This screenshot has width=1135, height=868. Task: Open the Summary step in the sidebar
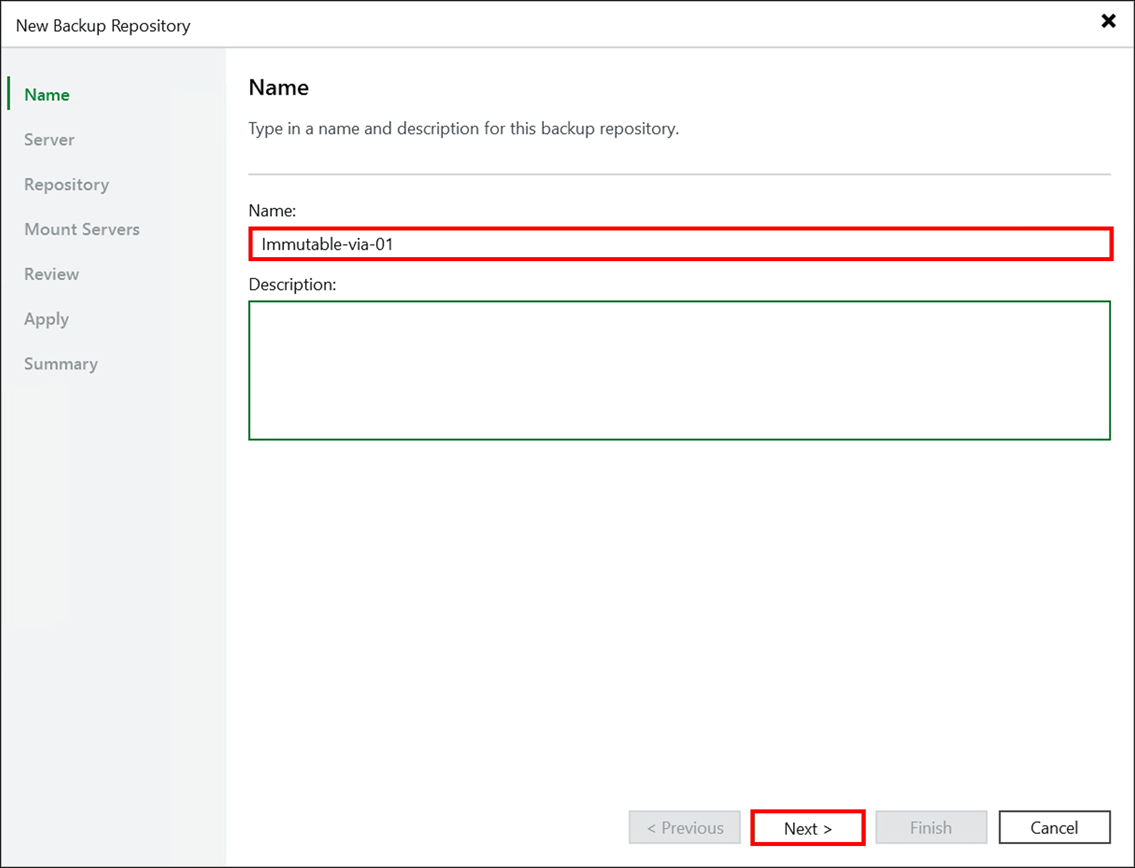point(60,363)
